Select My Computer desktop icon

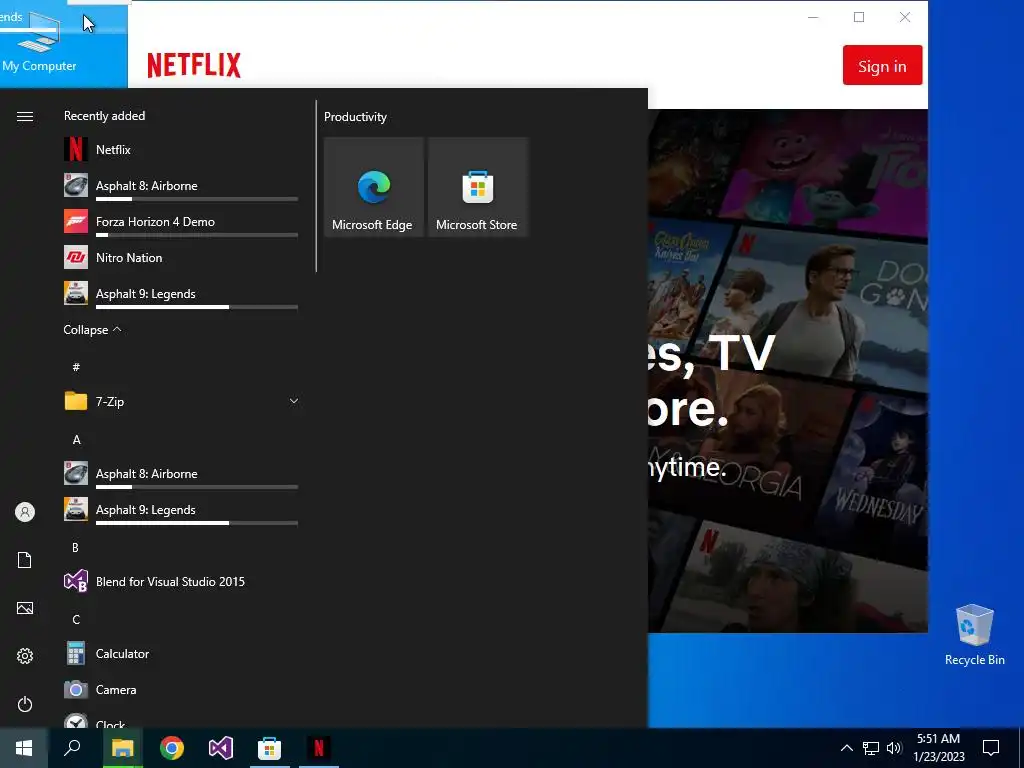point(39,40)
